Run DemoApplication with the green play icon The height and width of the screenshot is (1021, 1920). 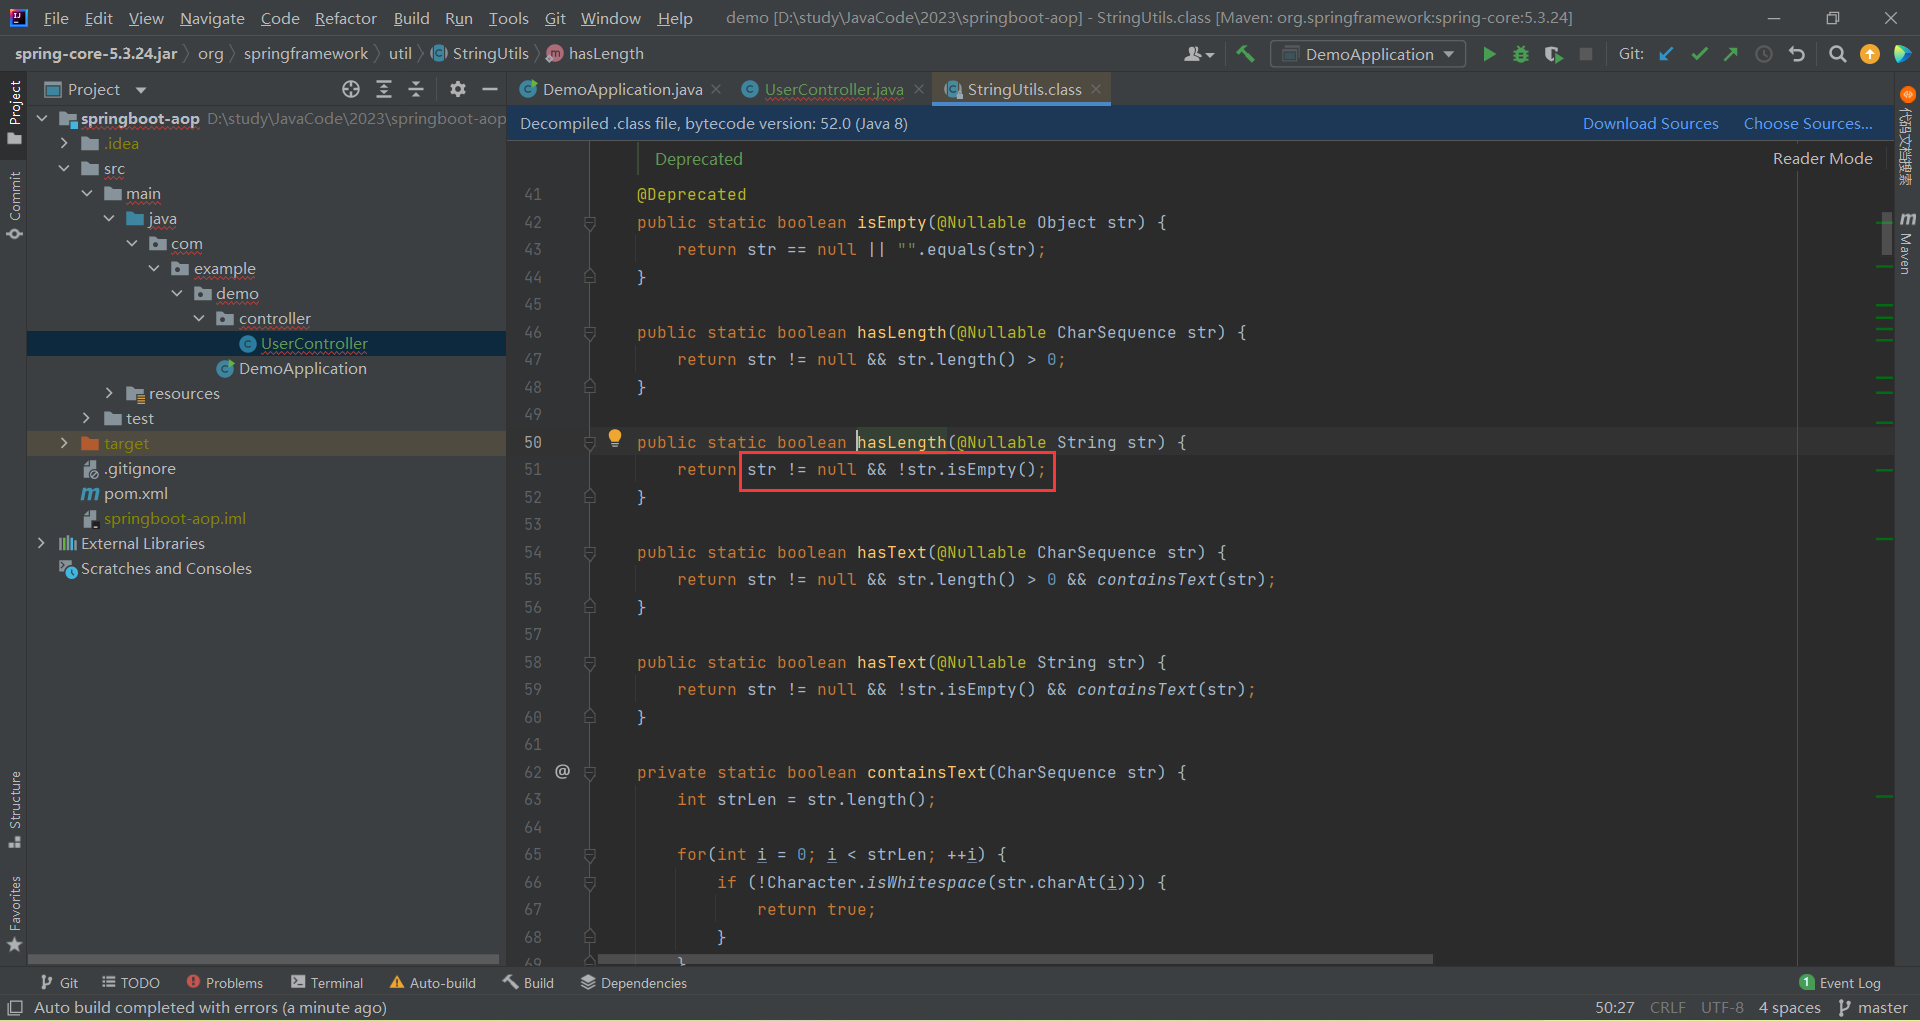pyautogui.click(x=1489, y=54)
